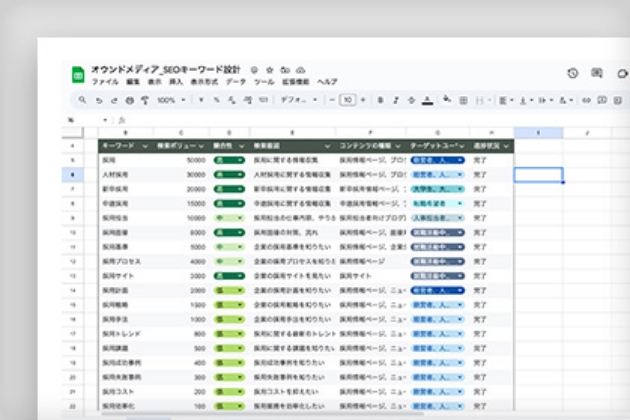Image resolution: width=630 pixels, height=420 pixels.
Task: Activate the paint format roller
Action: click(145, 100)
